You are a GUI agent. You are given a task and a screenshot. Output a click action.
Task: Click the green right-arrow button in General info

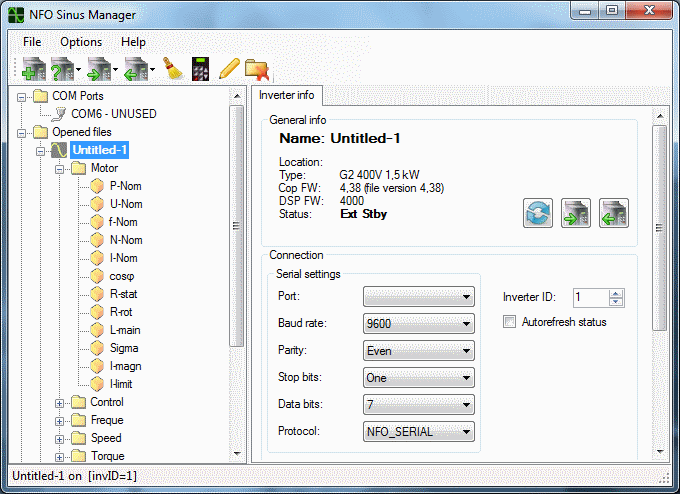(576, 213)
